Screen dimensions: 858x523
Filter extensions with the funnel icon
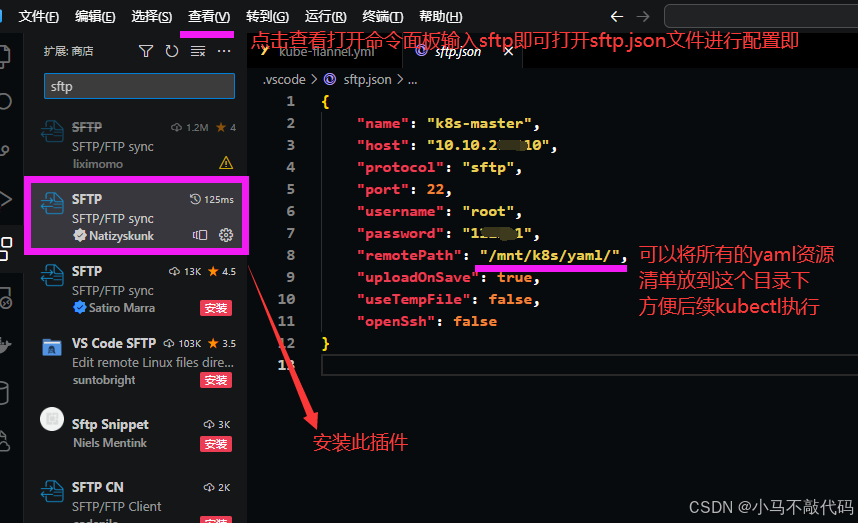[146, 51]
